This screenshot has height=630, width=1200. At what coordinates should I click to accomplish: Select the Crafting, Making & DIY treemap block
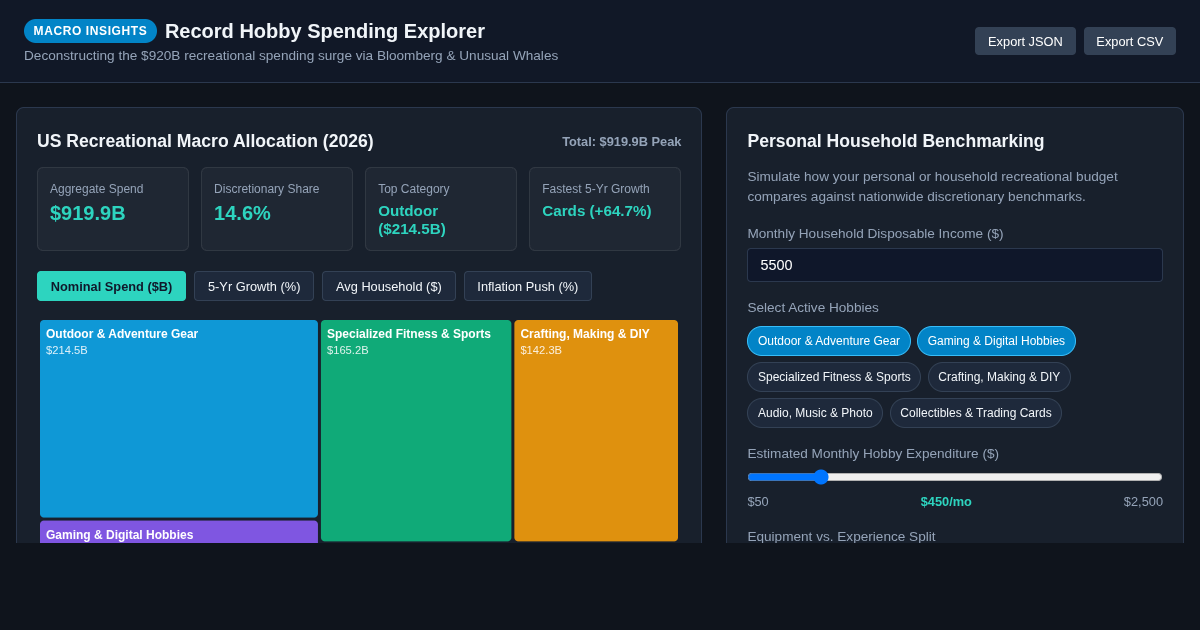pyautogui.click(x=596, y=431)
